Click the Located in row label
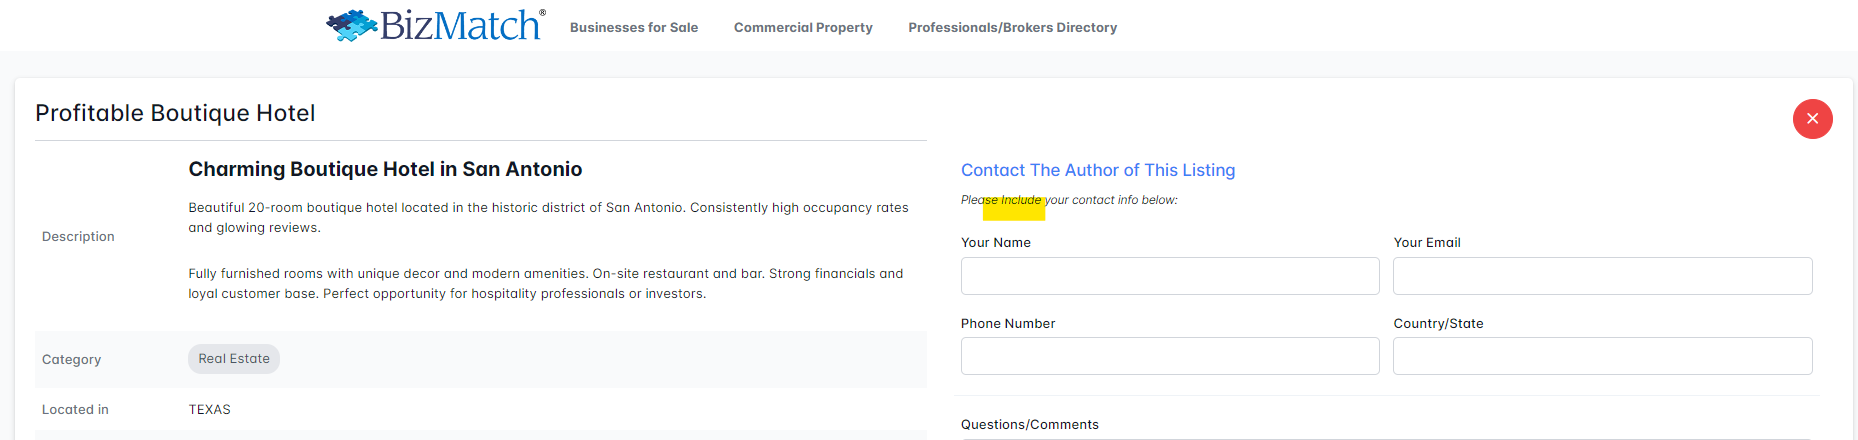 [x=75, y=410]
